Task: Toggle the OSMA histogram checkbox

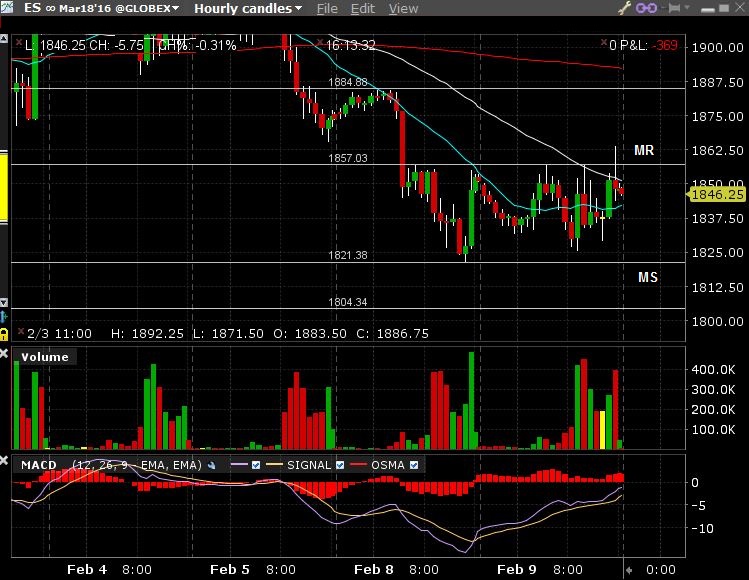Action: click(415, 465)
